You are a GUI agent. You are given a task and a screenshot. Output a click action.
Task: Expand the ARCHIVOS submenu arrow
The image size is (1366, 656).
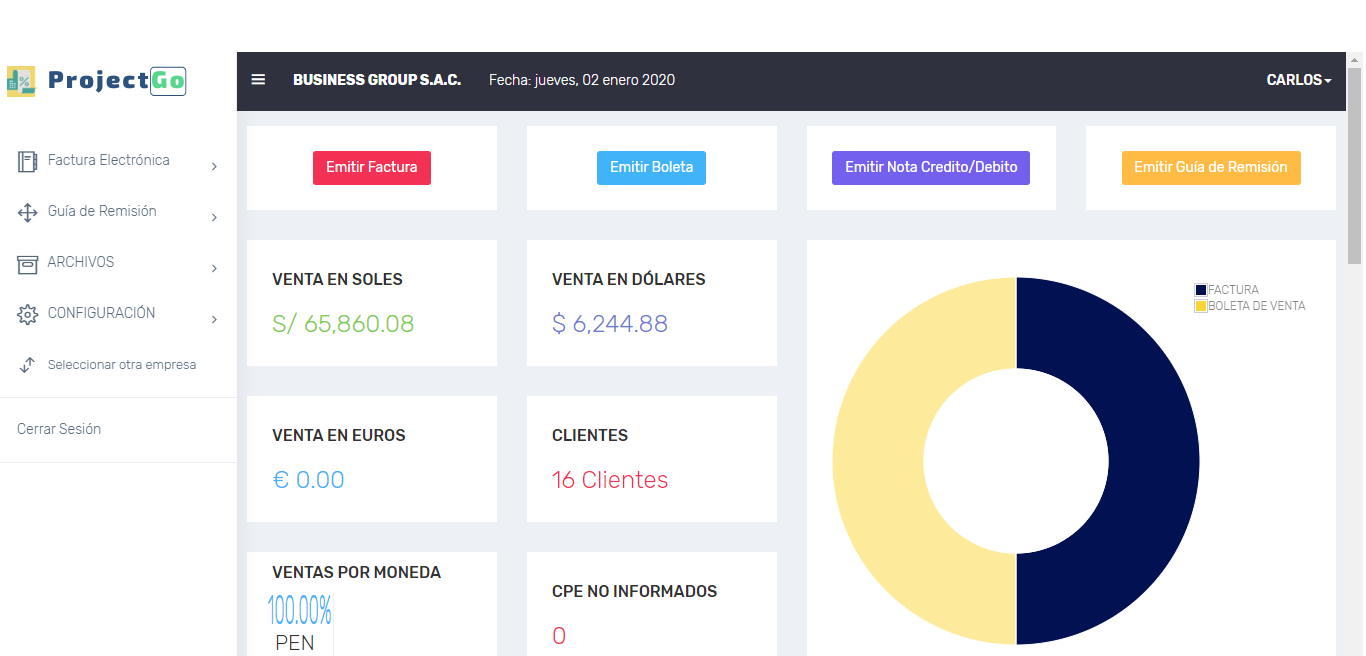[214, 269]
